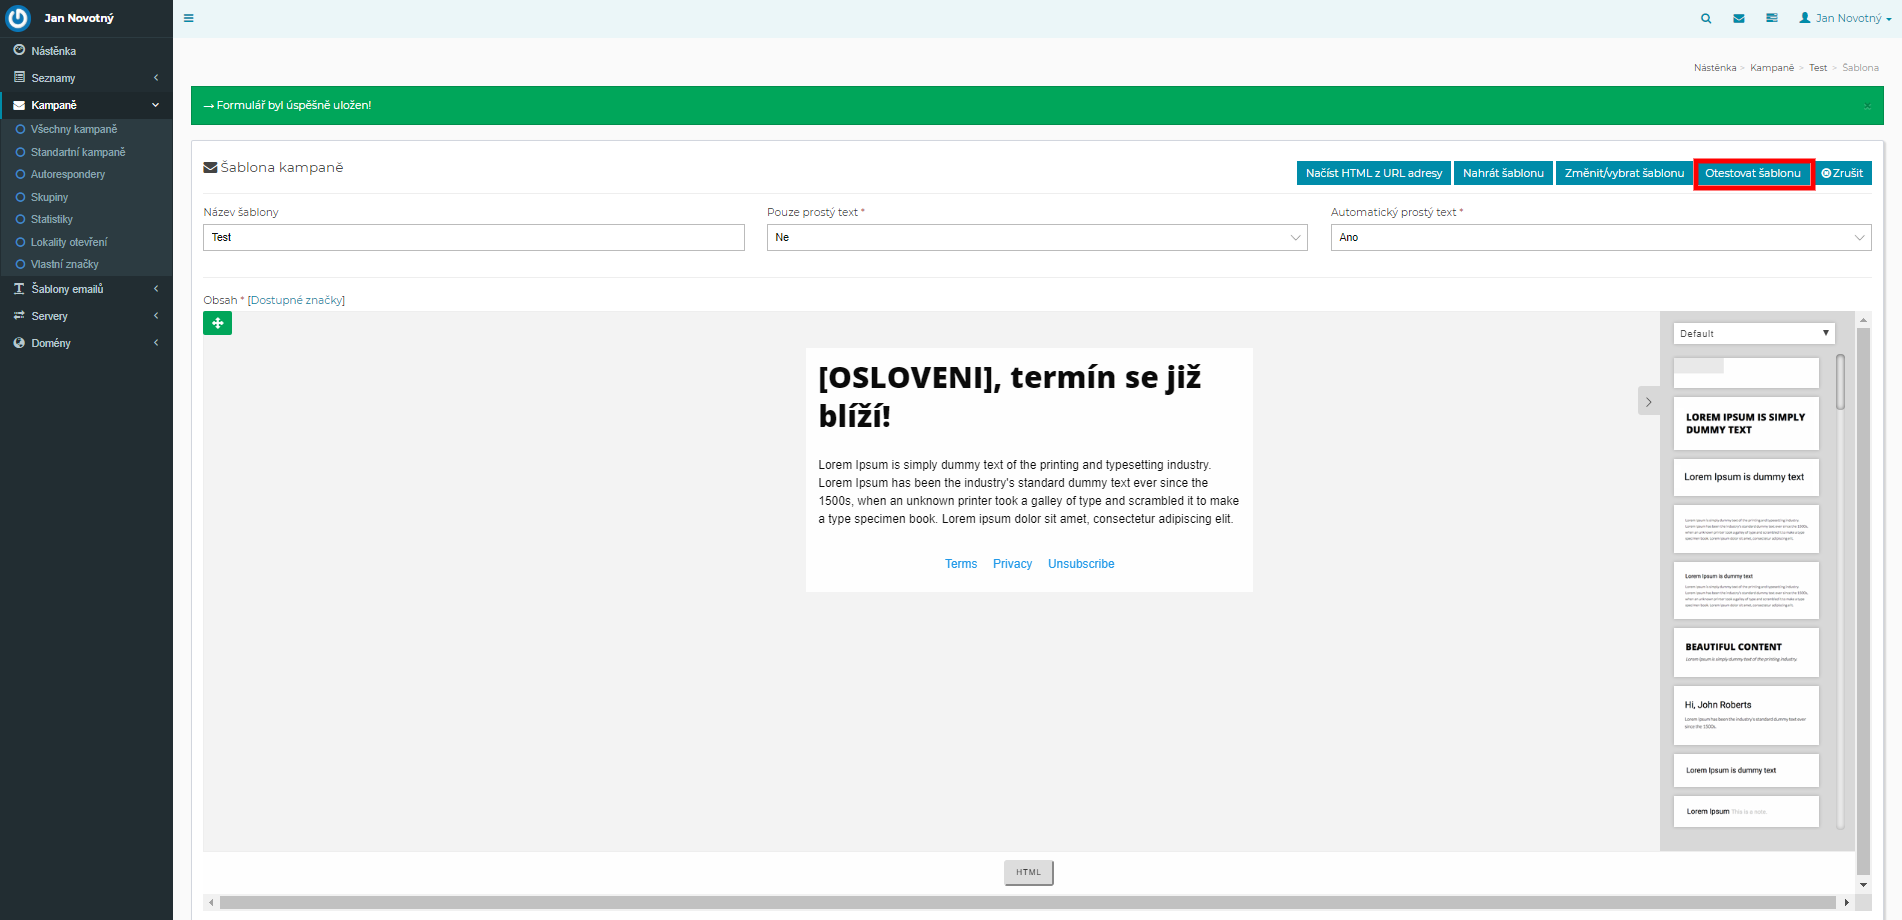
Task: Go to Kampaně in breadcrumb
Action: tap(1772, 68)
